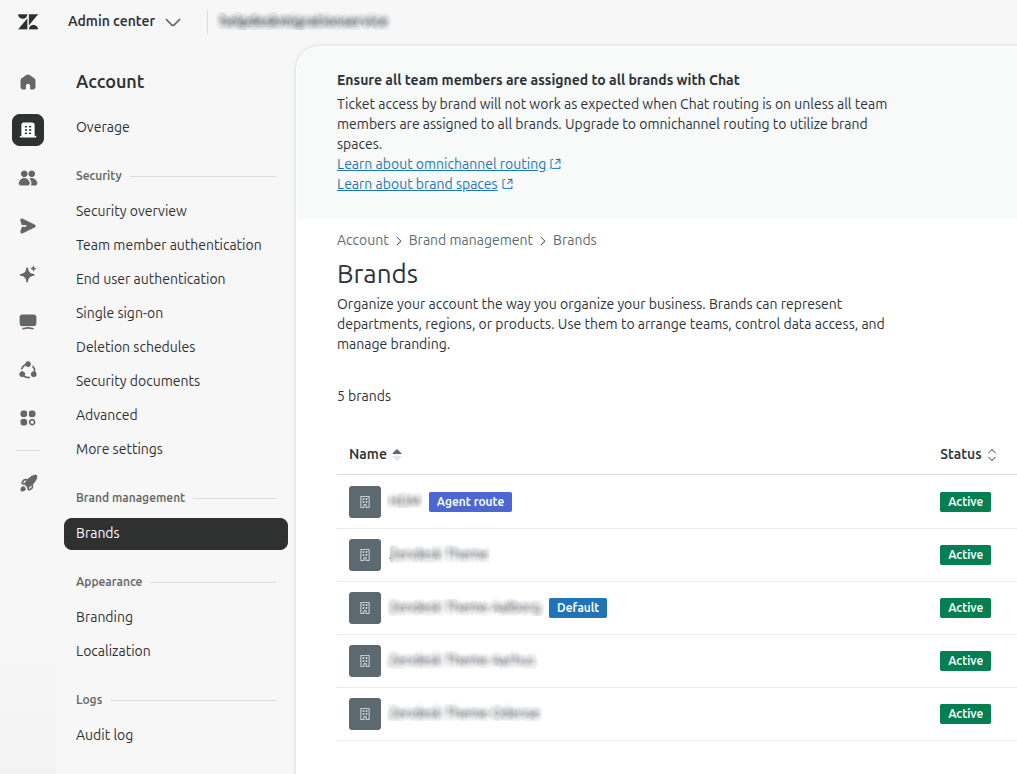
Task: Select Branding in Appearance section
Action: pyautogui.click(x=104, y=616)
